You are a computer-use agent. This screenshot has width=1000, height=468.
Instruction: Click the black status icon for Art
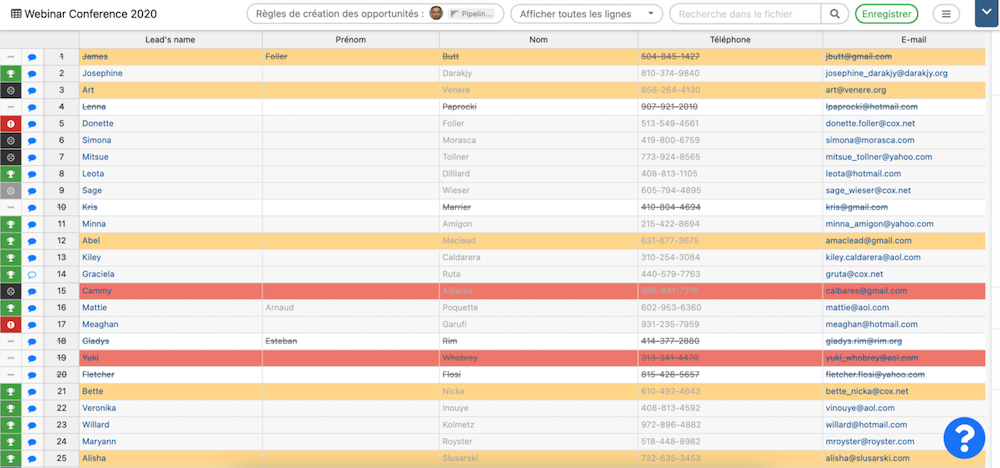click(x=10, y=90)
